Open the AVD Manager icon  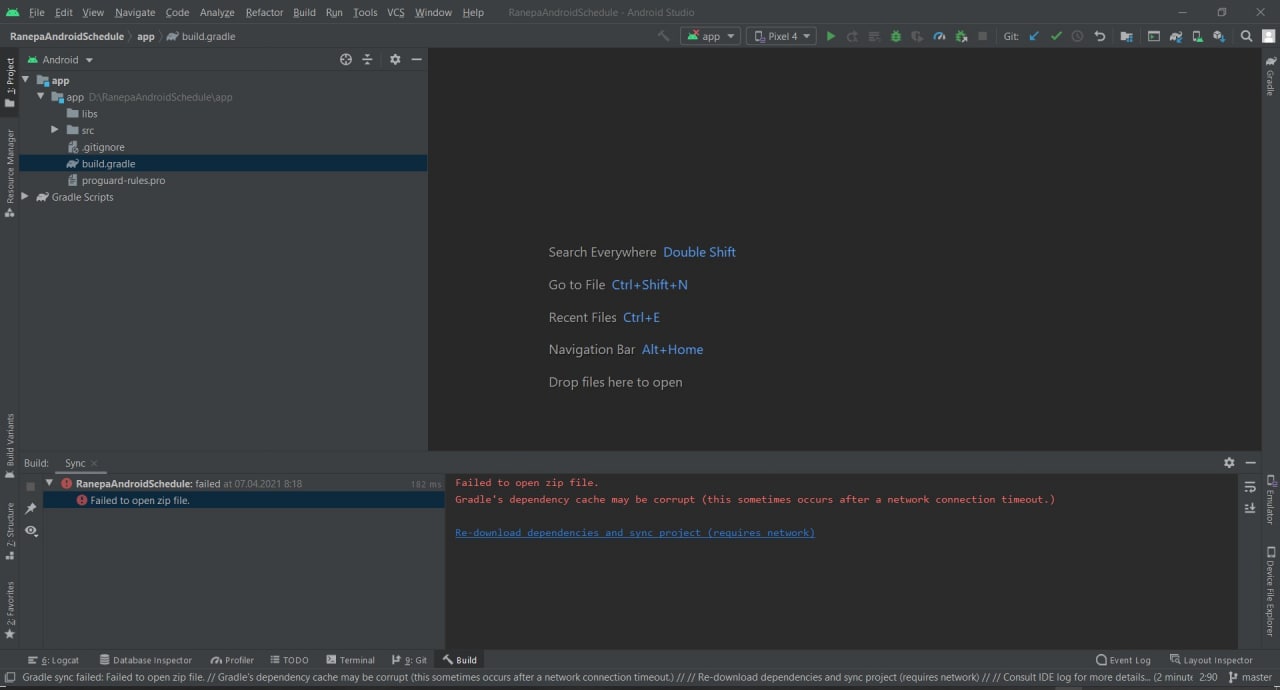[x=1197, y=36]
